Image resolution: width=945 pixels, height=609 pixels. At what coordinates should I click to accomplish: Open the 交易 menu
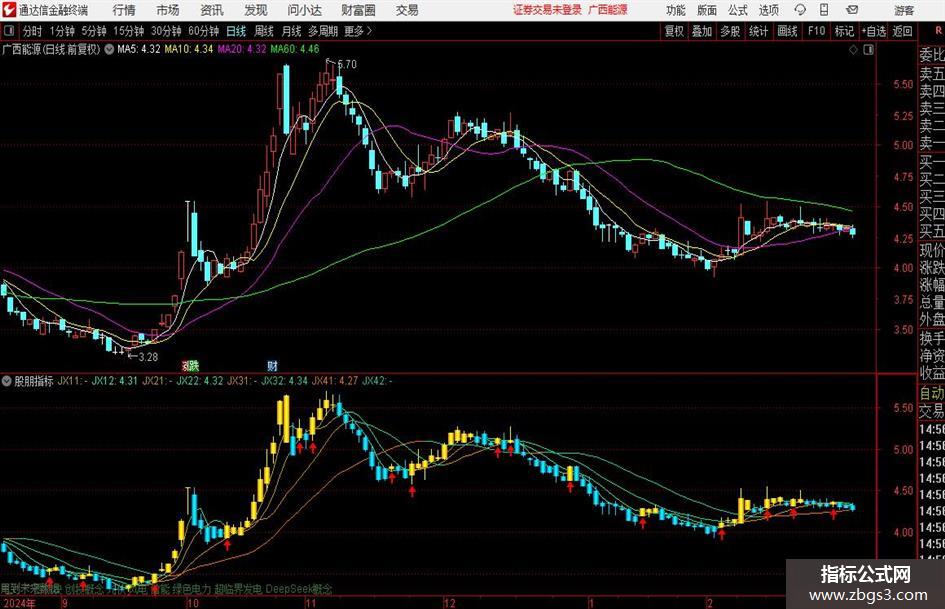407,10
